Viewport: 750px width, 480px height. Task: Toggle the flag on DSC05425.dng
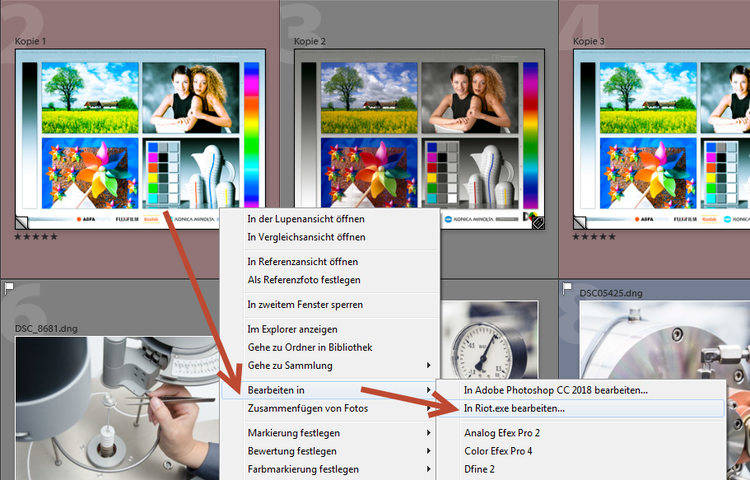tap(566, 288)
